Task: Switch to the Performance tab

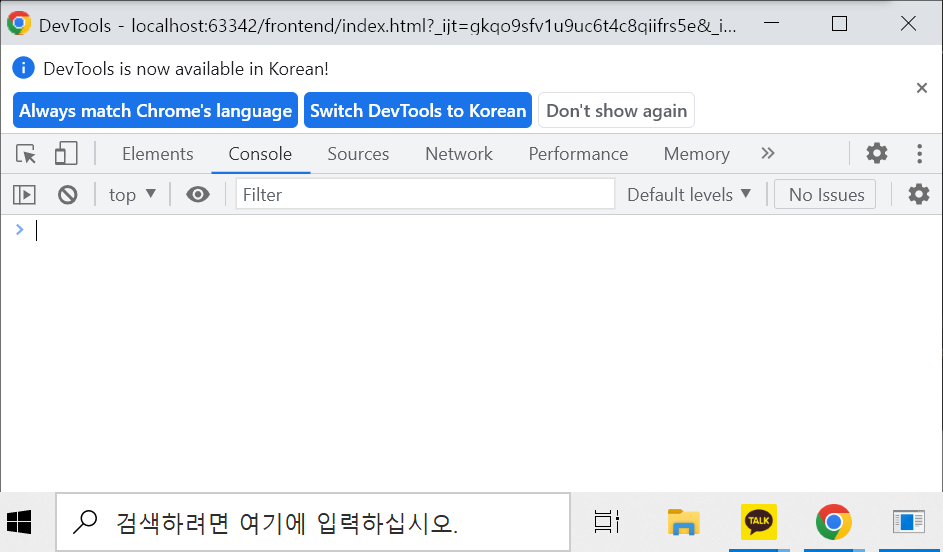Action: (x=579, y=154)
